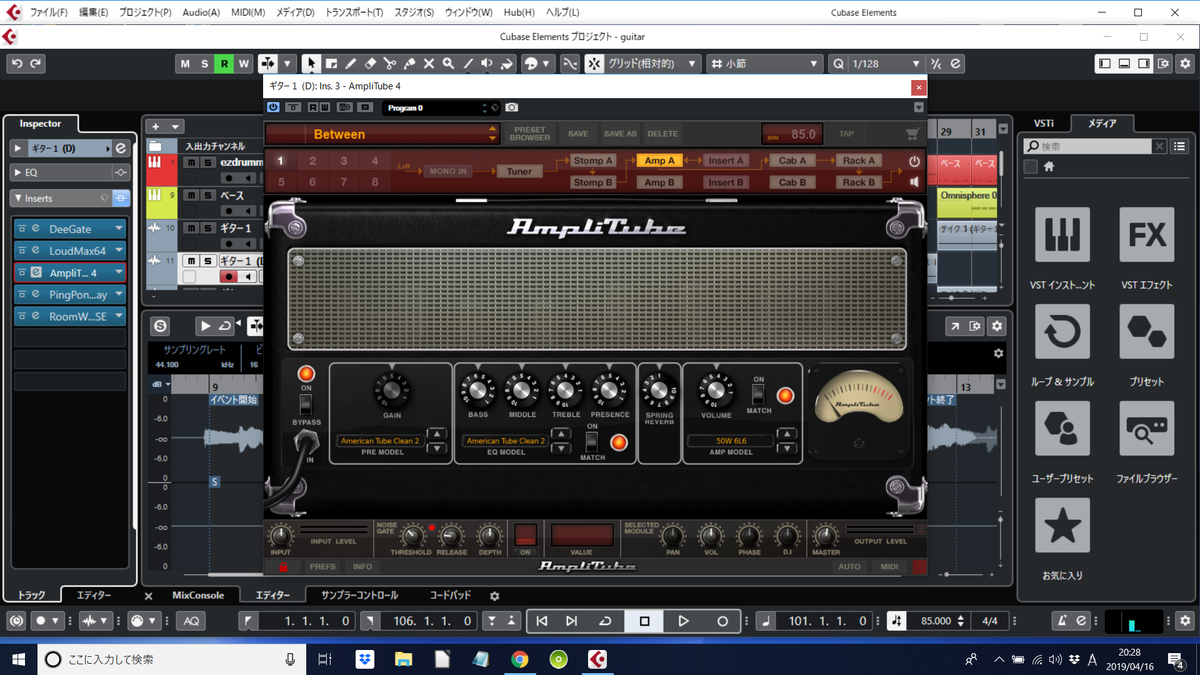Click SAVE AS in AmpliTube
The image size is (1200, 675).
click(620, 133)
